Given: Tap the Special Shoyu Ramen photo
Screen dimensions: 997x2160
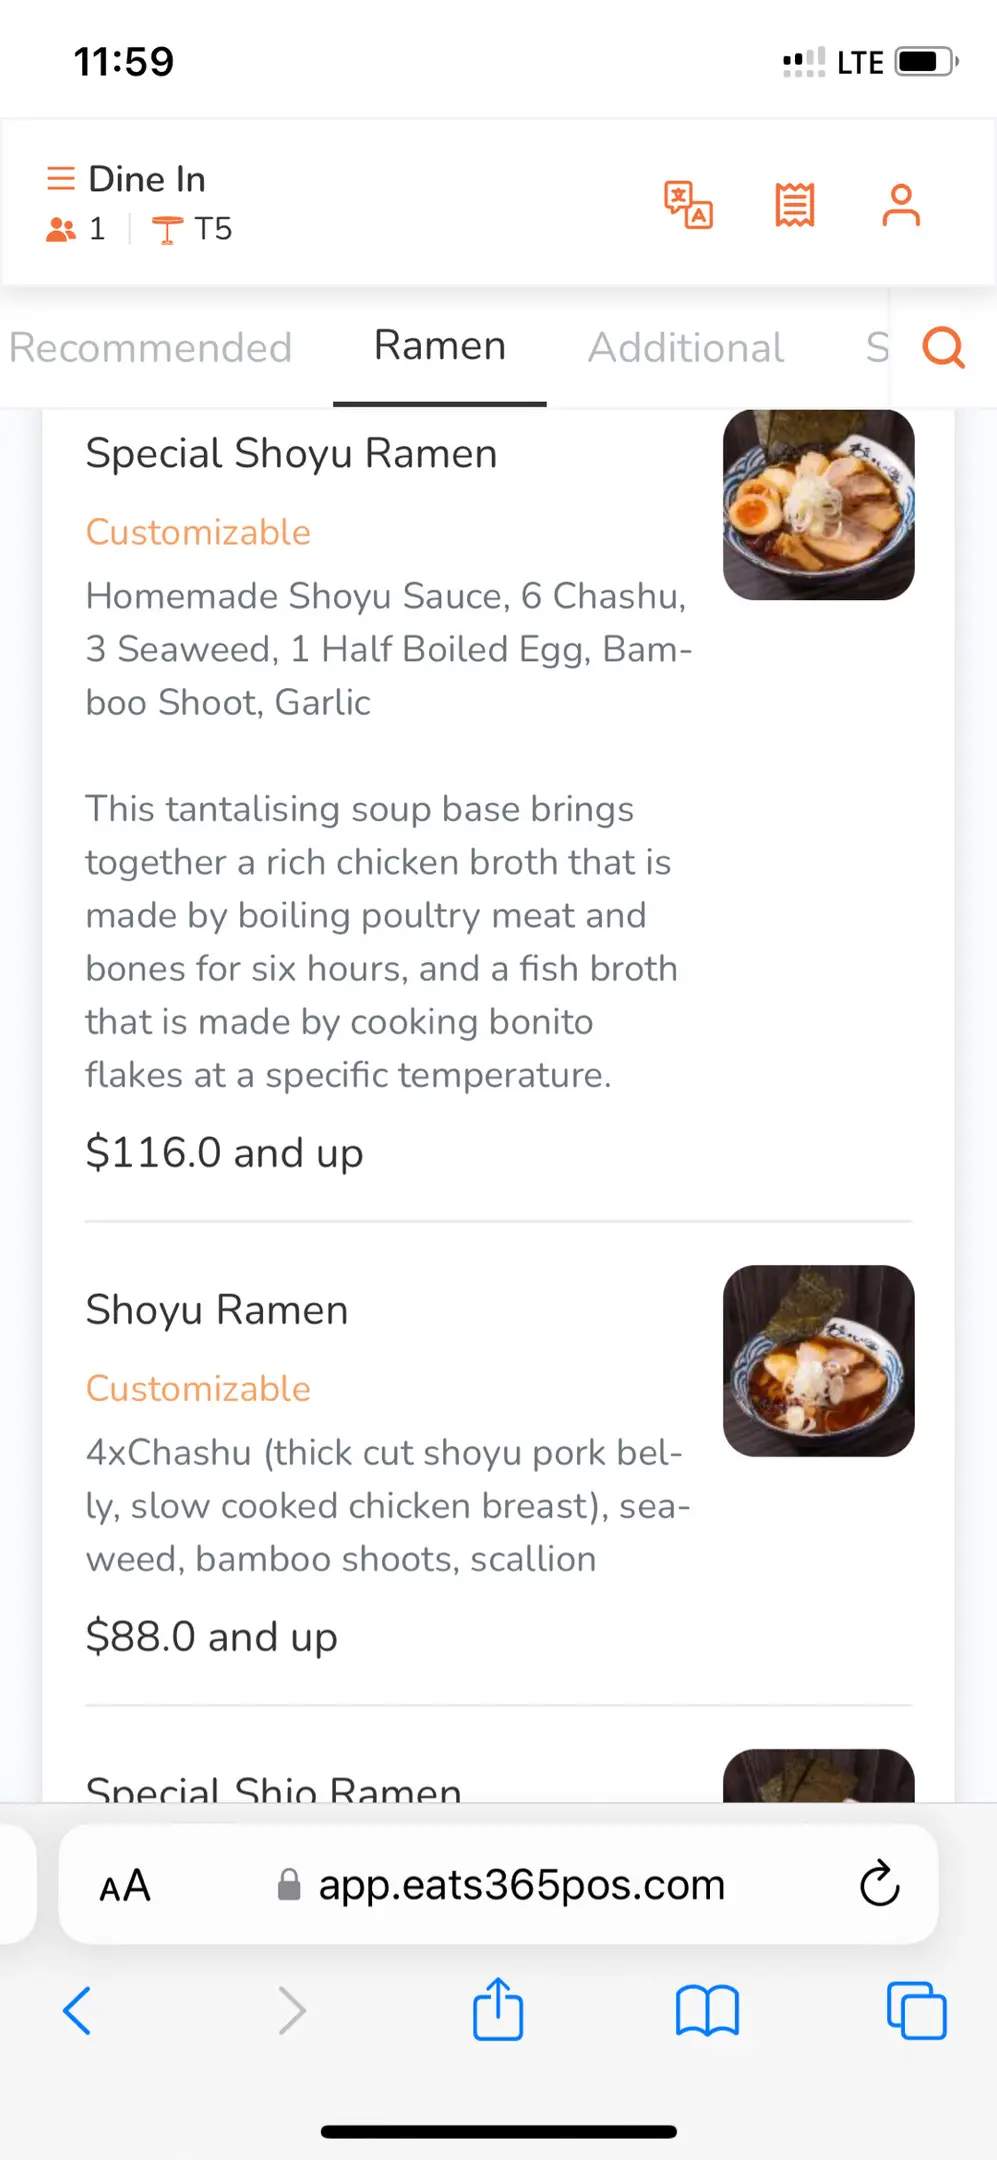Looking at the screenshot, I should tap(818, 505).
